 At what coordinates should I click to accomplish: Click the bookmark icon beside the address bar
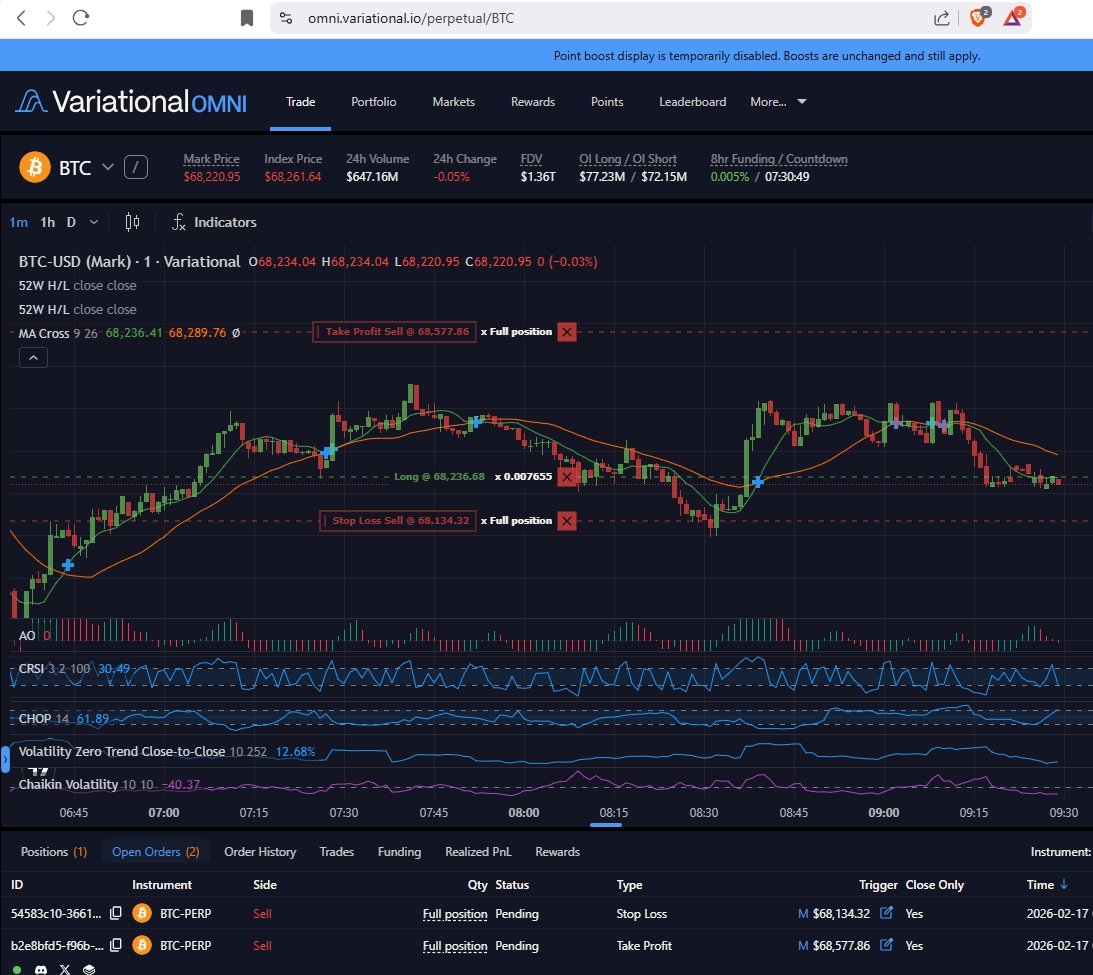point(247,18)
